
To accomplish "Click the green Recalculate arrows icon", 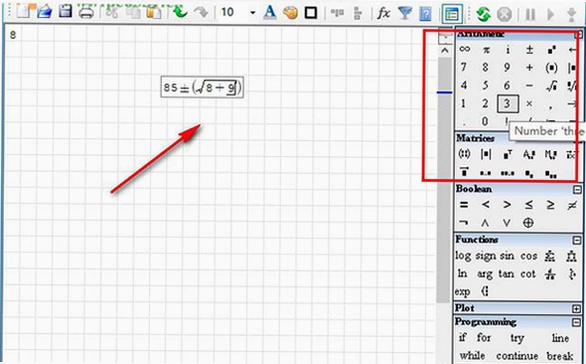I will pos(483,15).
